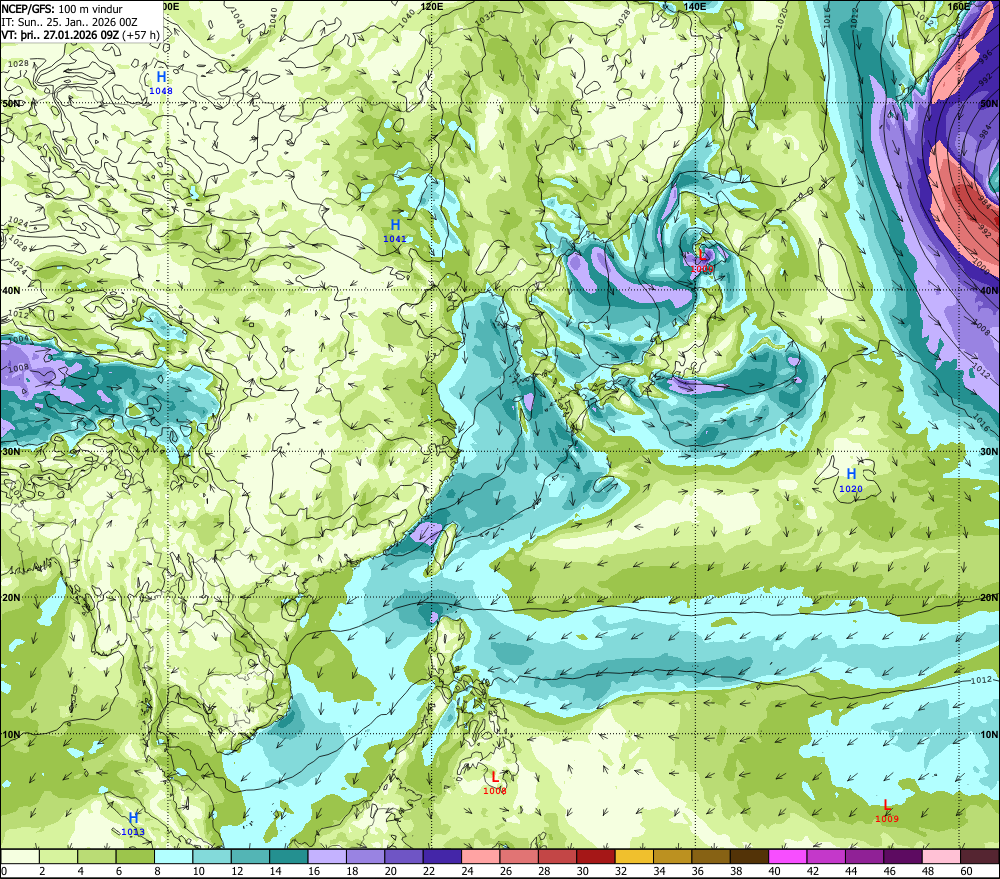The height and width of the screenshot is (879, 1000).
Task: Select the 1008 low pressure value
Action: pos(495,791)
